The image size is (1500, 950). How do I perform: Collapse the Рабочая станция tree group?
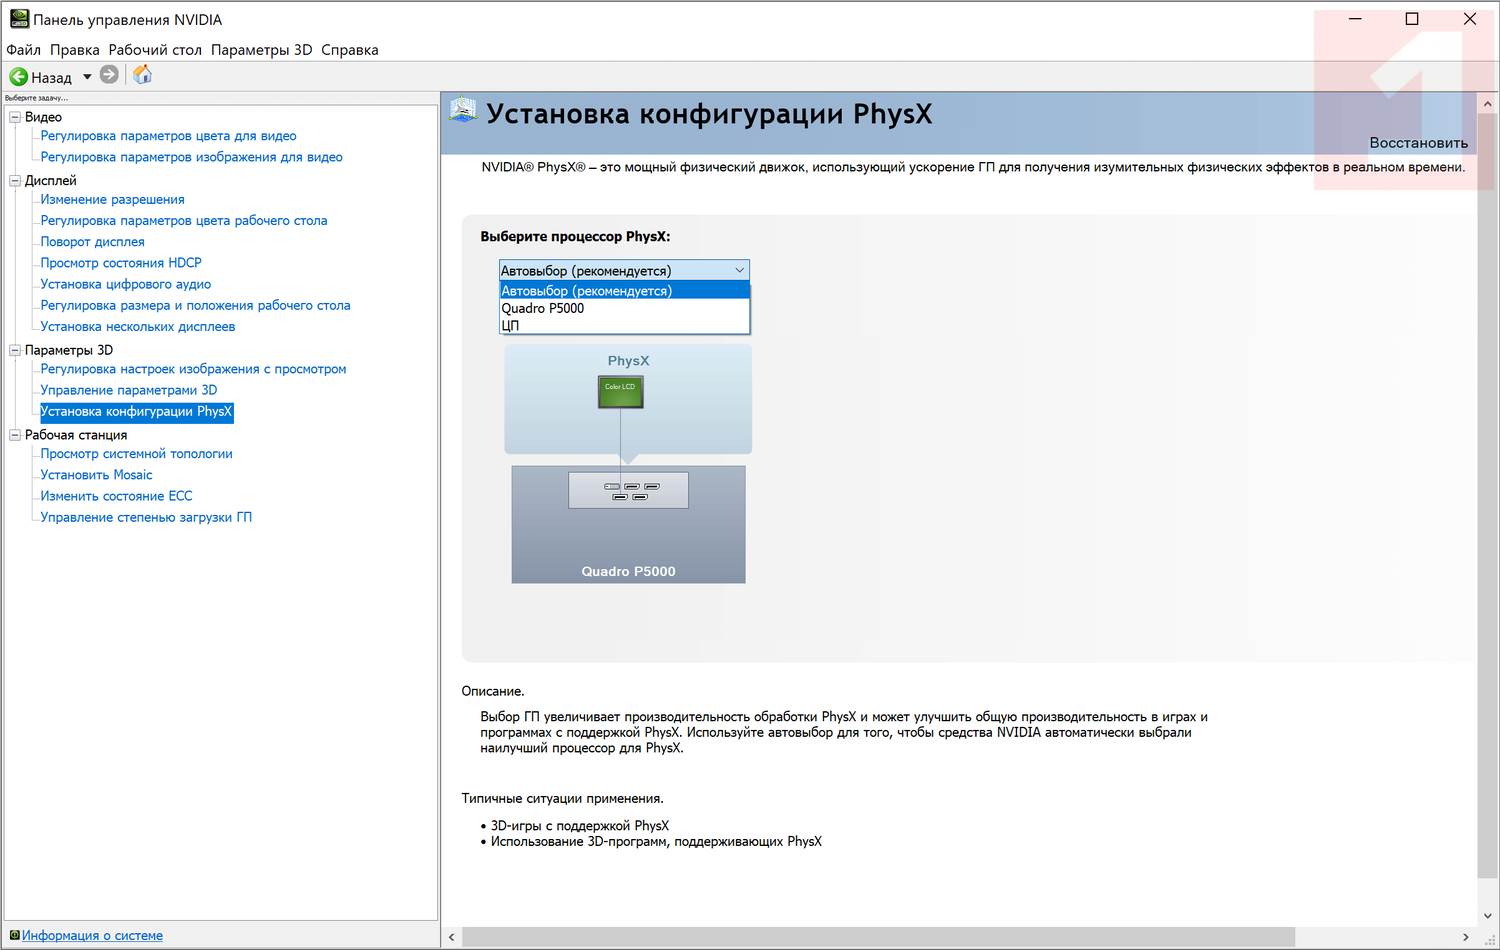click(15, 435)
